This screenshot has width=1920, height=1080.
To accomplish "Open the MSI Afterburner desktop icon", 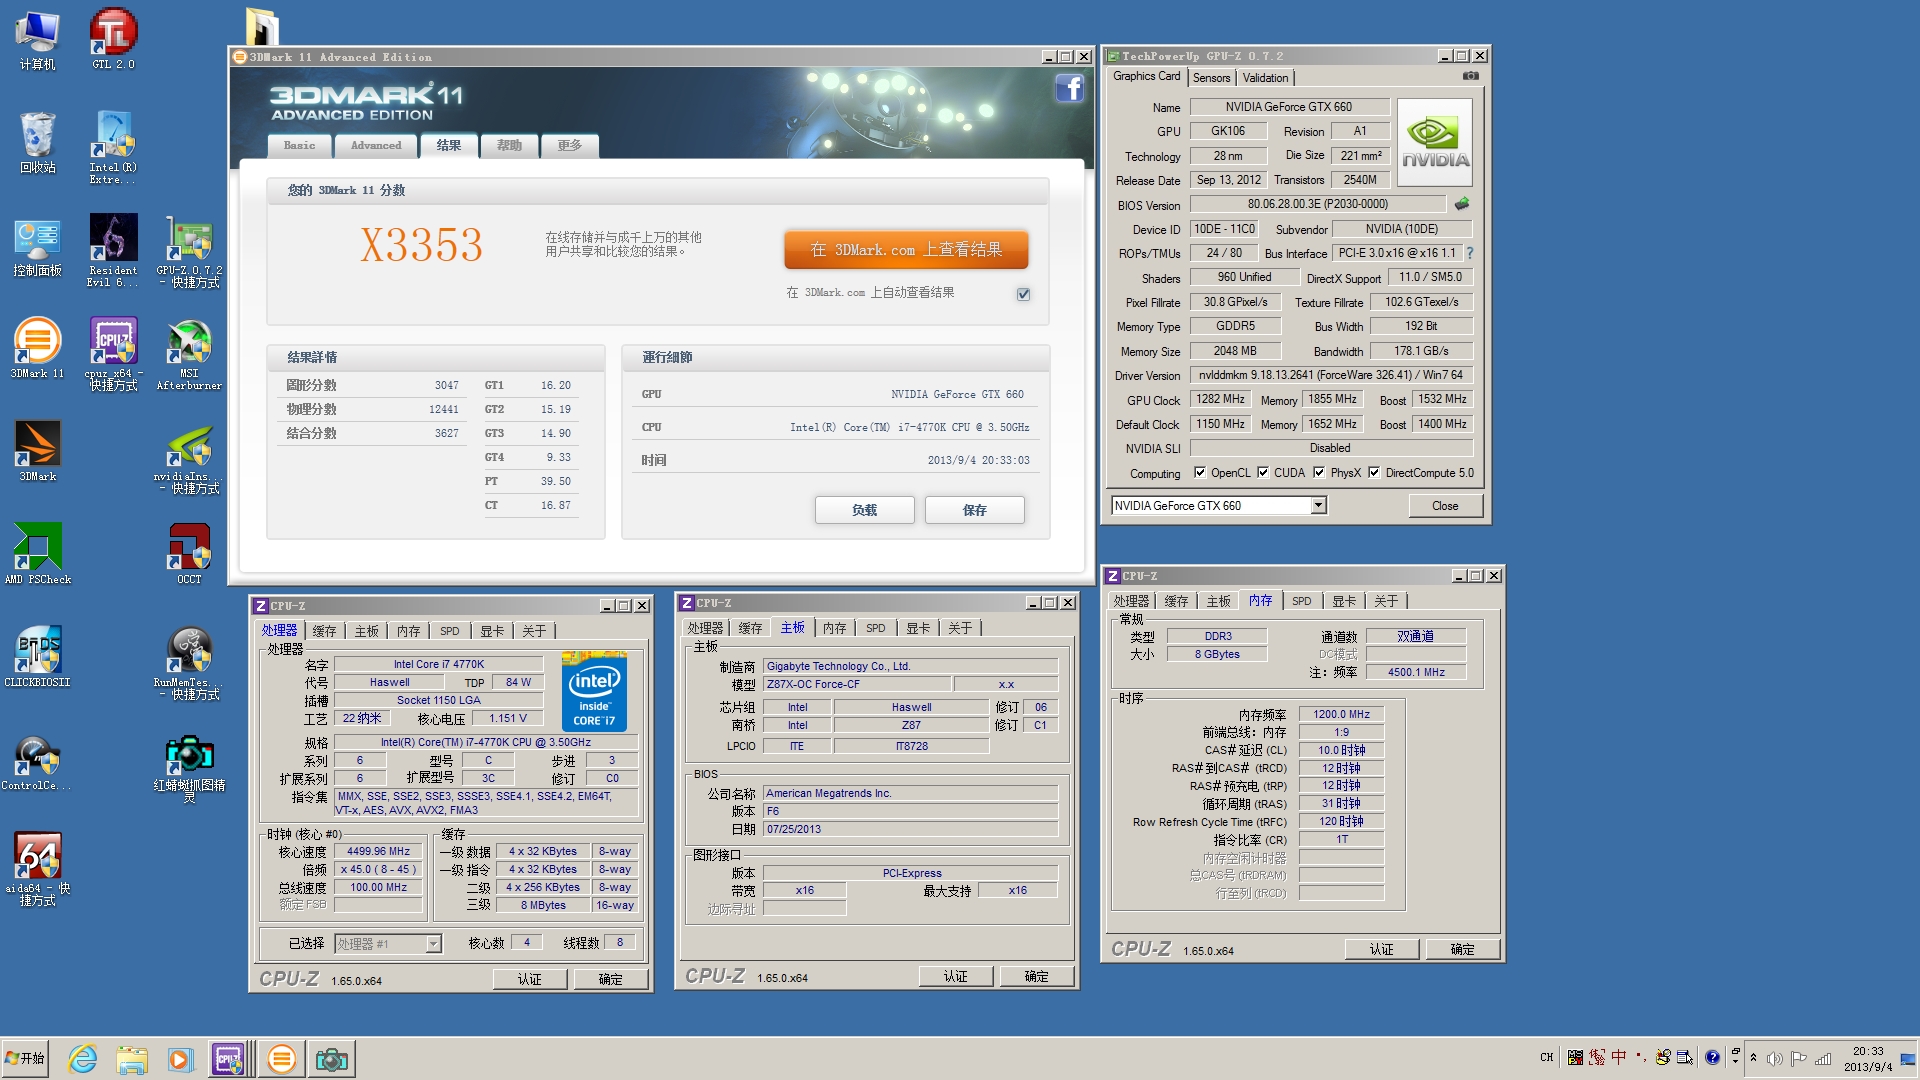I will 189,354.
